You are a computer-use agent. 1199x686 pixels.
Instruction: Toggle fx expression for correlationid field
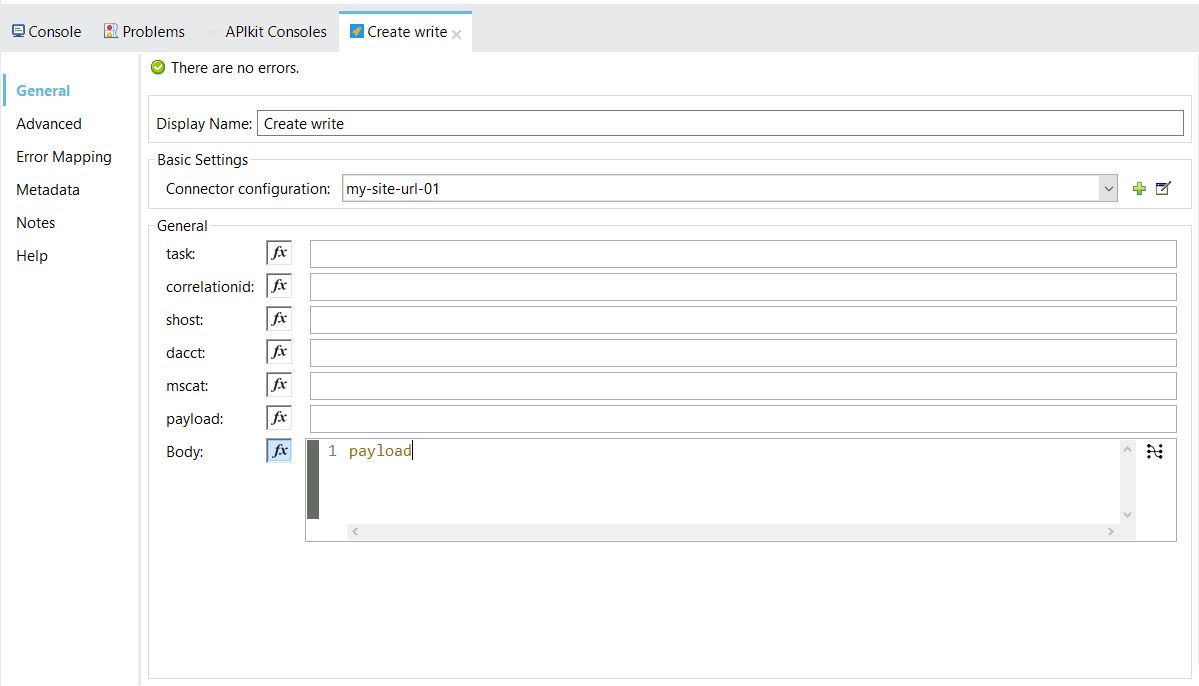[x=279, y=286]
